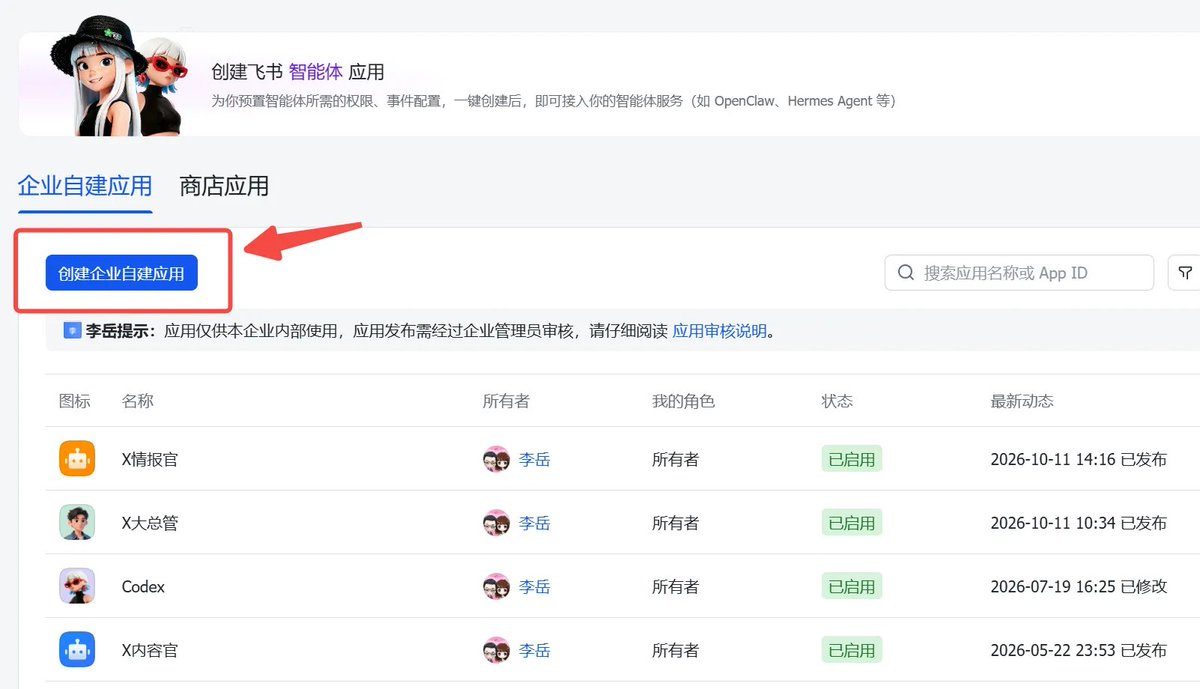Click the banner title 创建飞书 智能体 应用
Image resolution: width=1200 pixels, height=689 pixels.
298,72
